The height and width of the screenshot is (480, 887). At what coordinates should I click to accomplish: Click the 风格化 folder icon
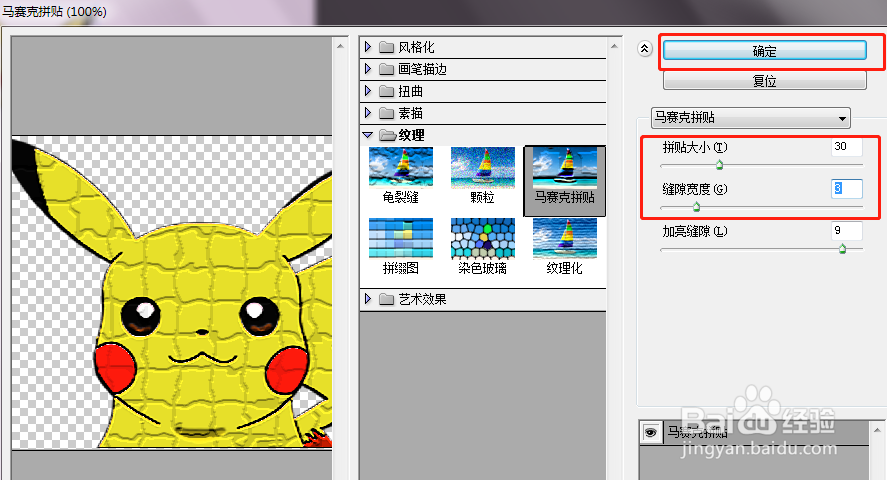(387, 47)
